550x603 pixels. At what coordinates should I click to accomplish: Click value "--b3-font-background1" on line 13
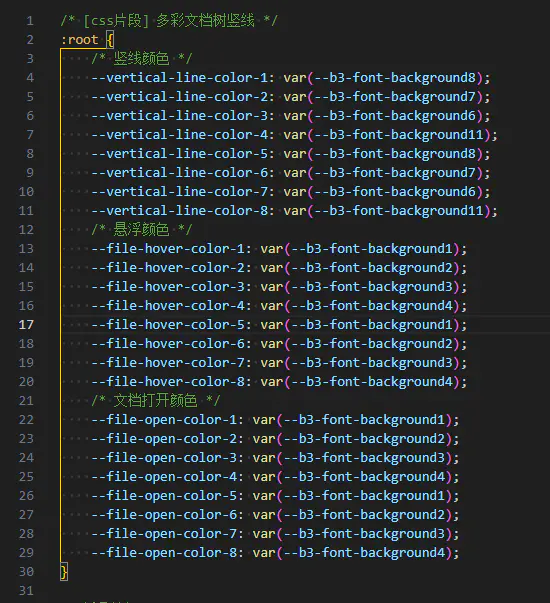pos(372,248)
